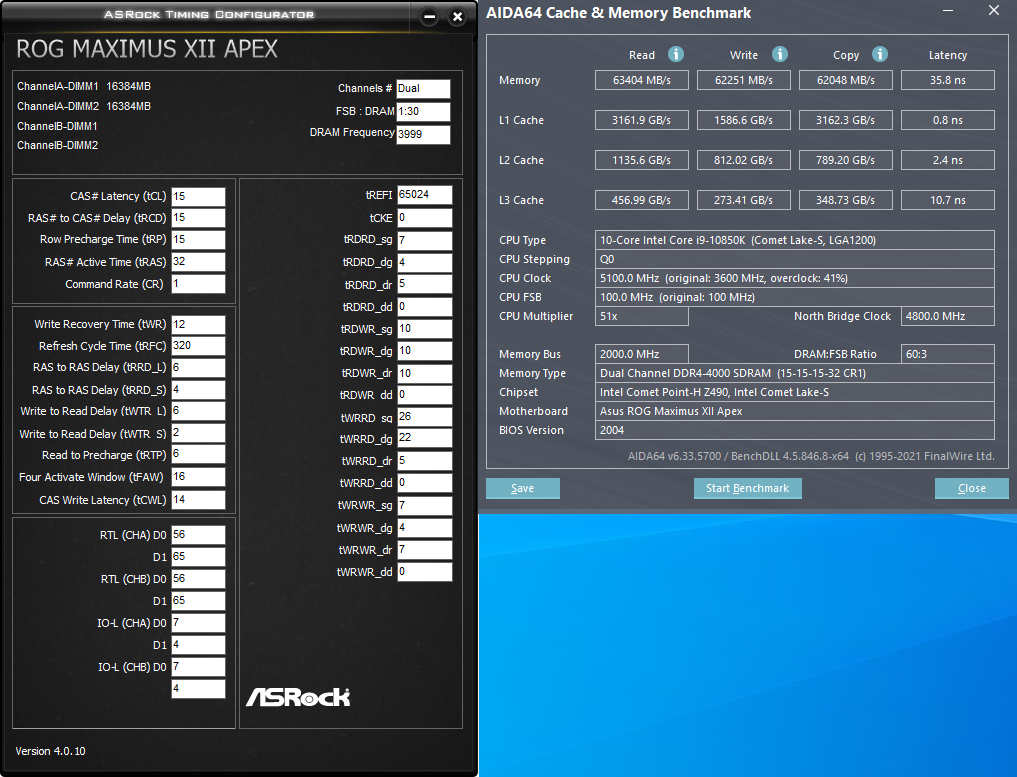Close AIDA64 window with the X icon
The width and height of the screenshot is (1017, 777).
pos(994,10)
